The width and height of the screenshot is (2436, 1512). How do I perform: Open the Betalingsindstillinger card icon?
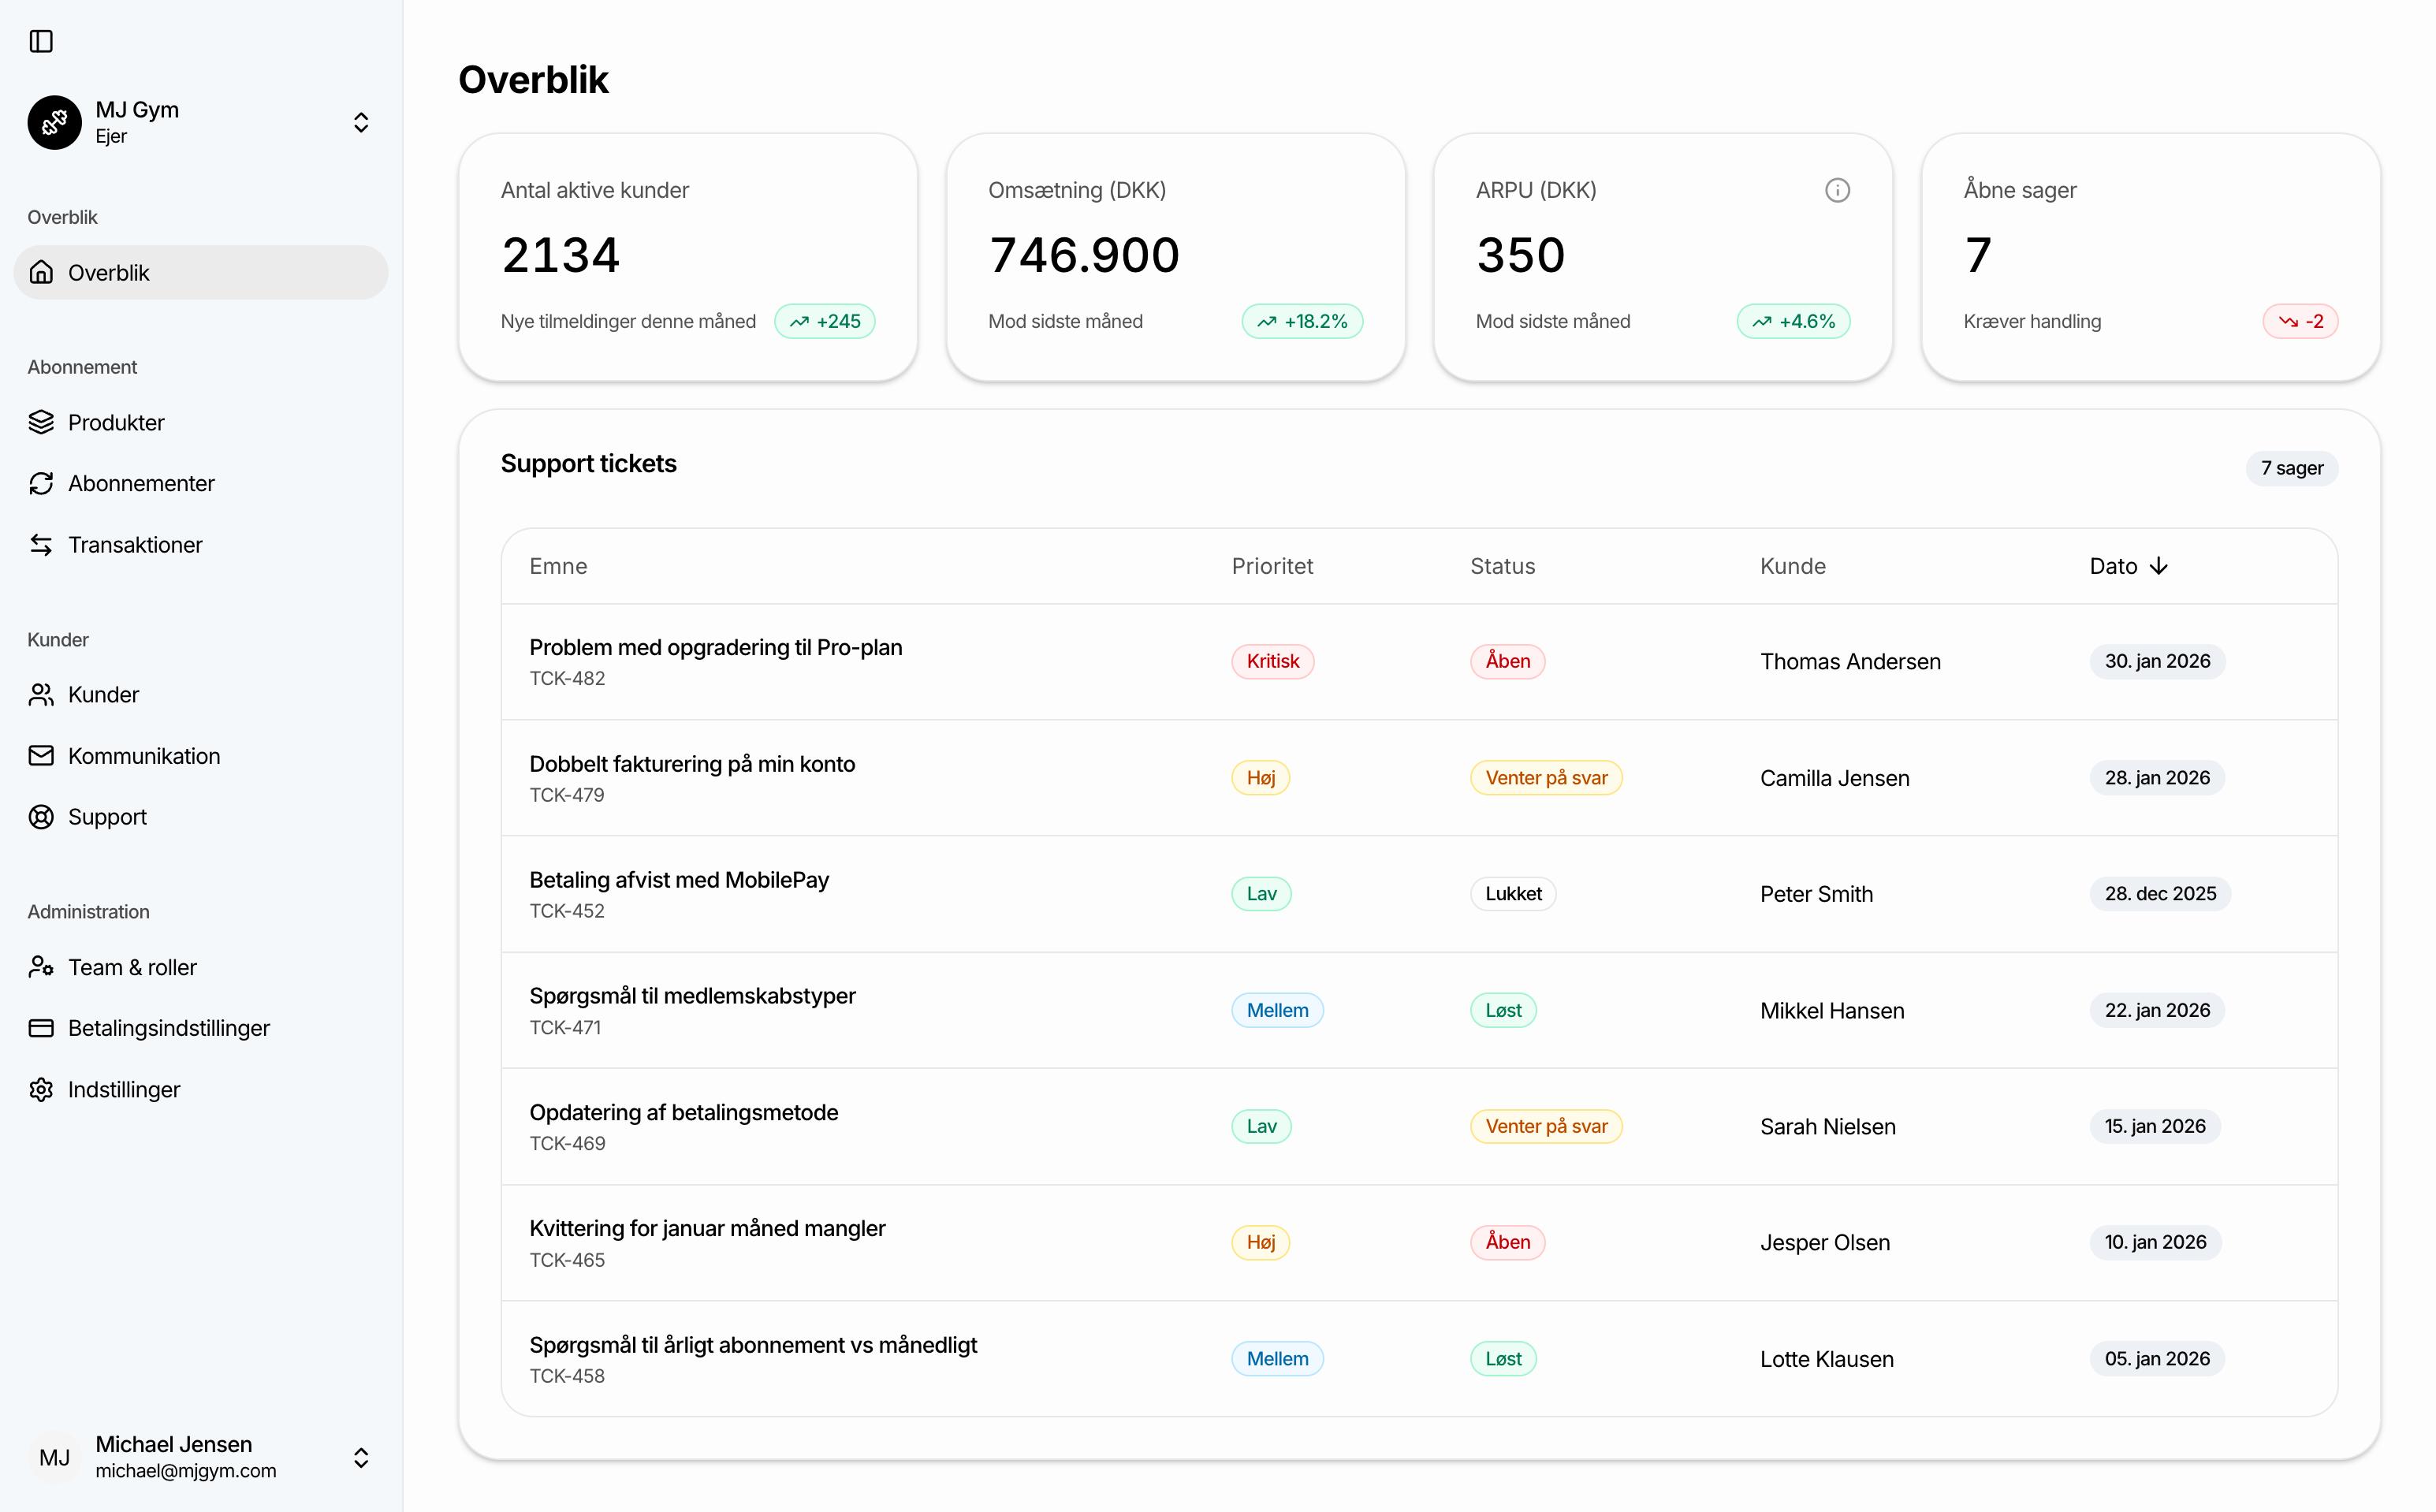point(41,1028)
